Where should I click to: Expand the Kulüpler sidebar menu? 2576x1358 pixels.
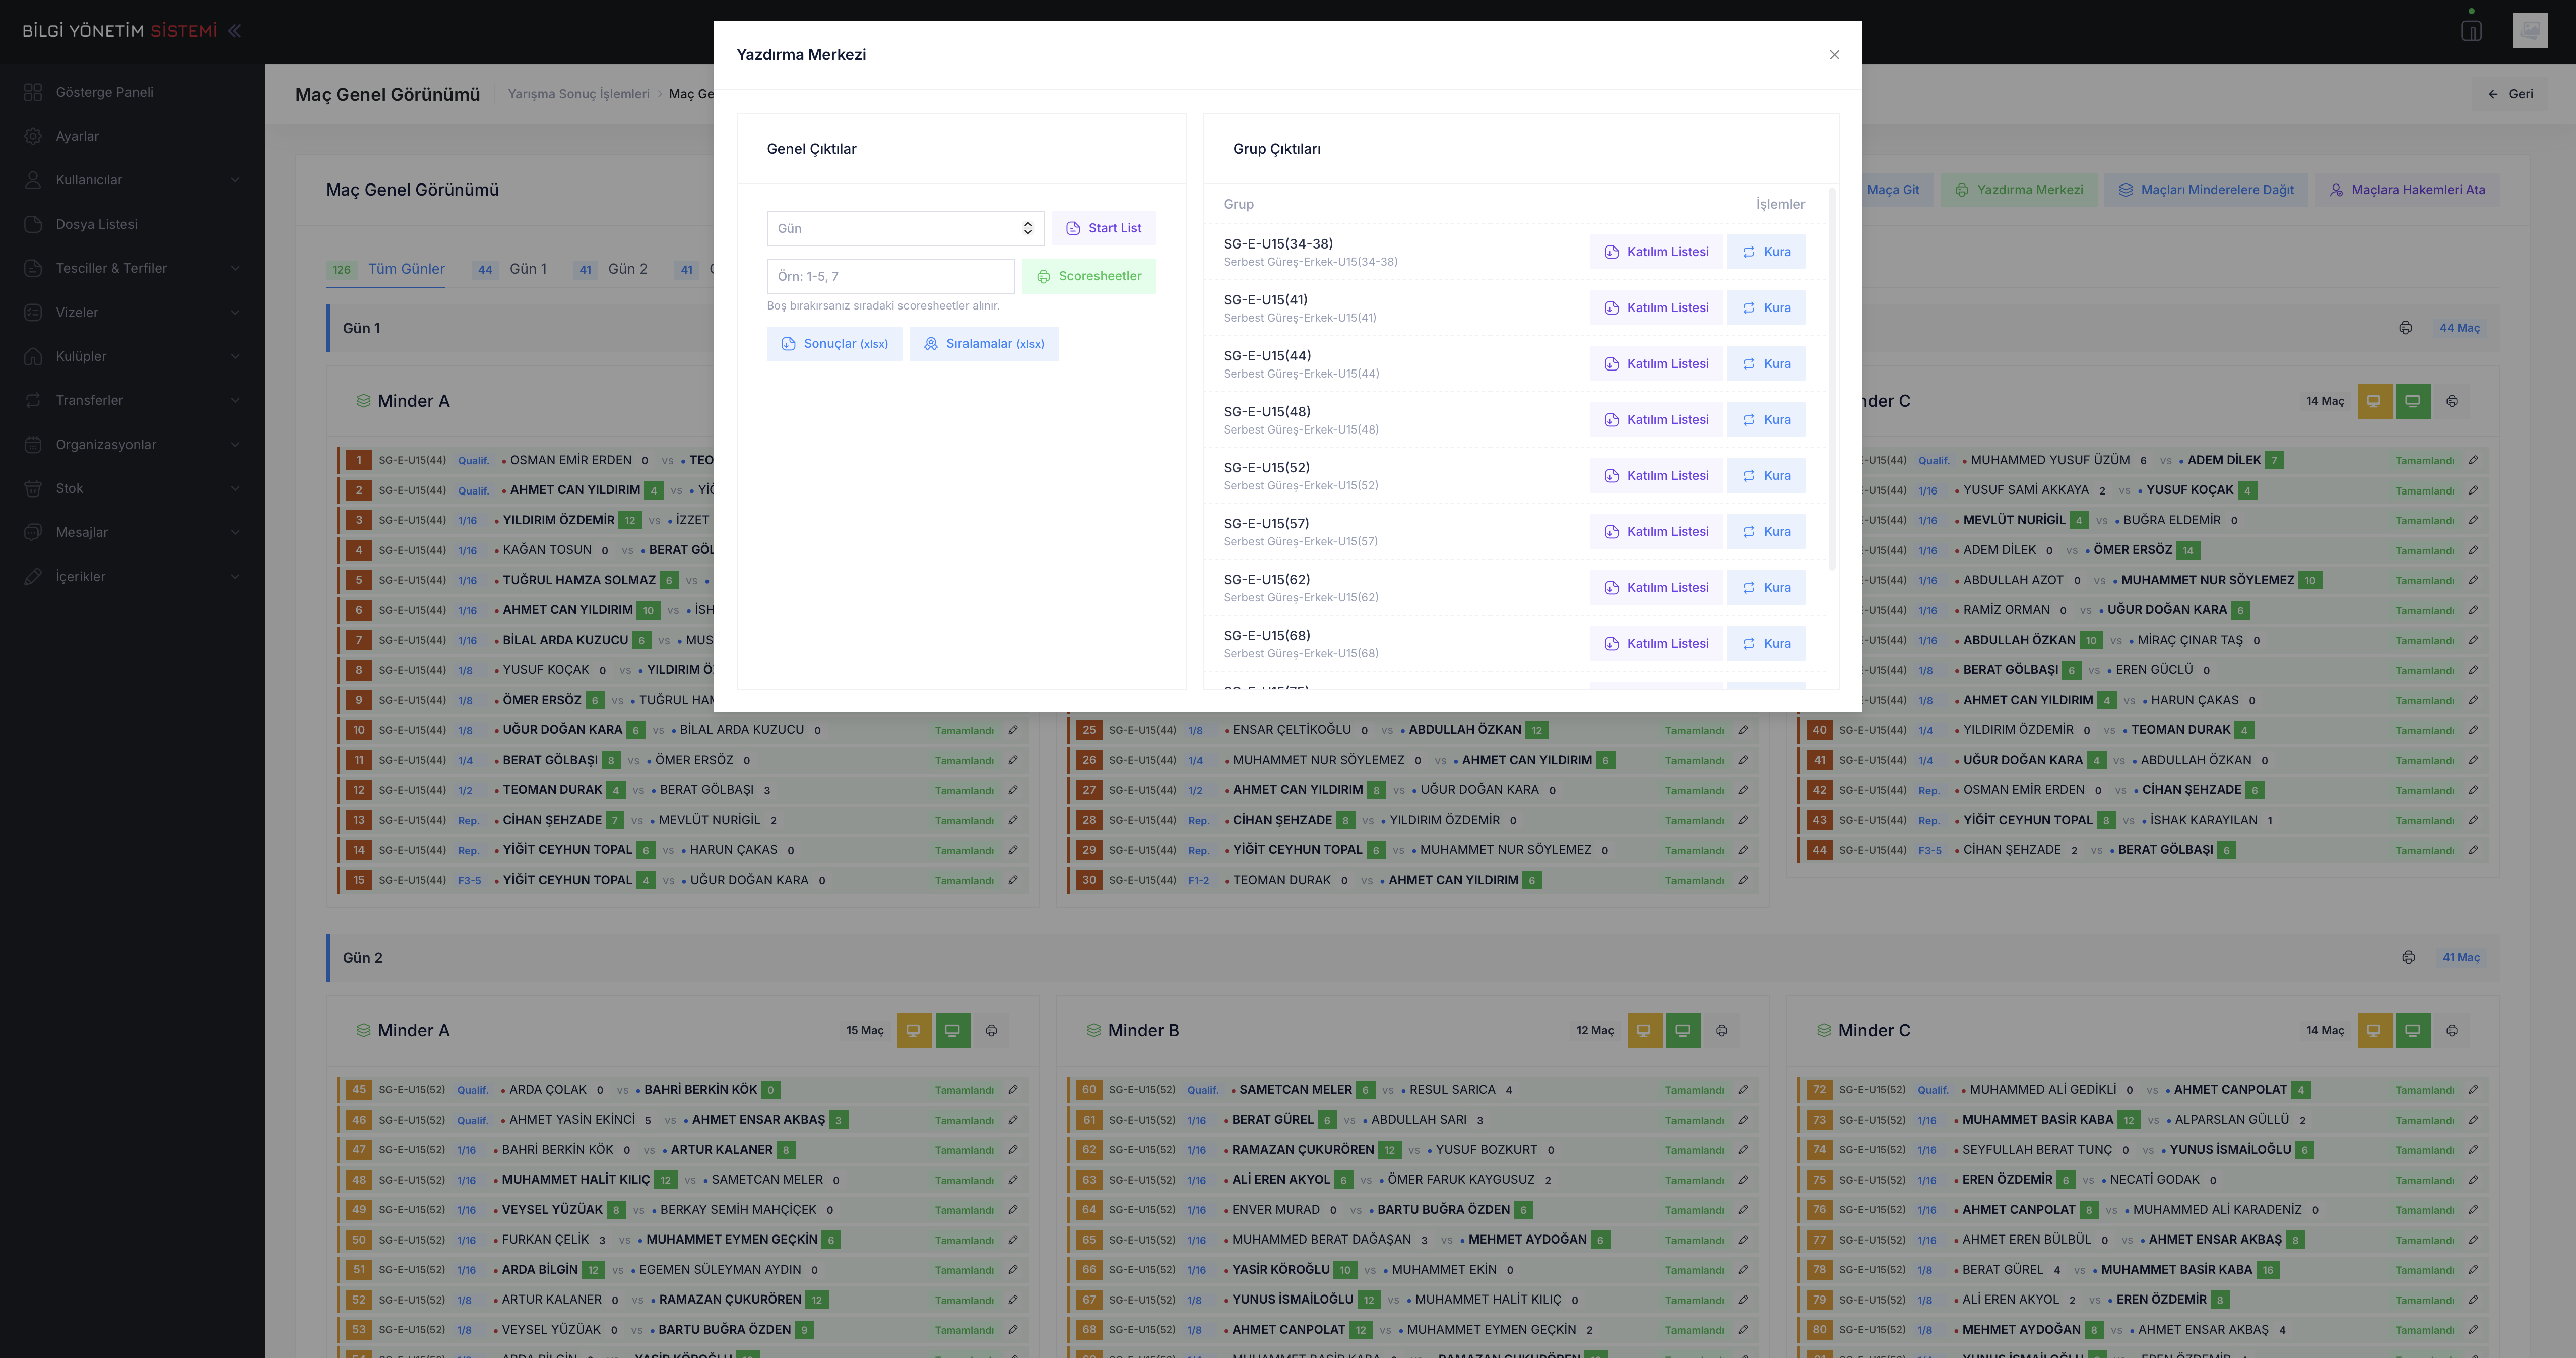[132, 356]
